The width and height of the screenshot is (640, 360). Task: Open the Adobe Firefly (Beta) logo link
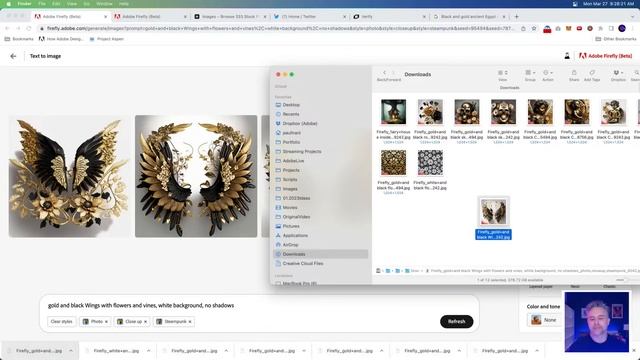coord(605,56)
